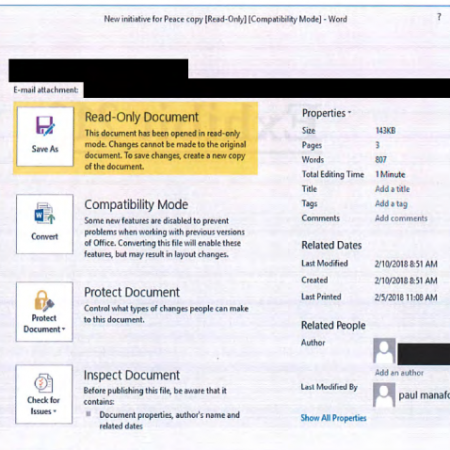
Task: Click the Add a title field
Action: click(392, 189)
